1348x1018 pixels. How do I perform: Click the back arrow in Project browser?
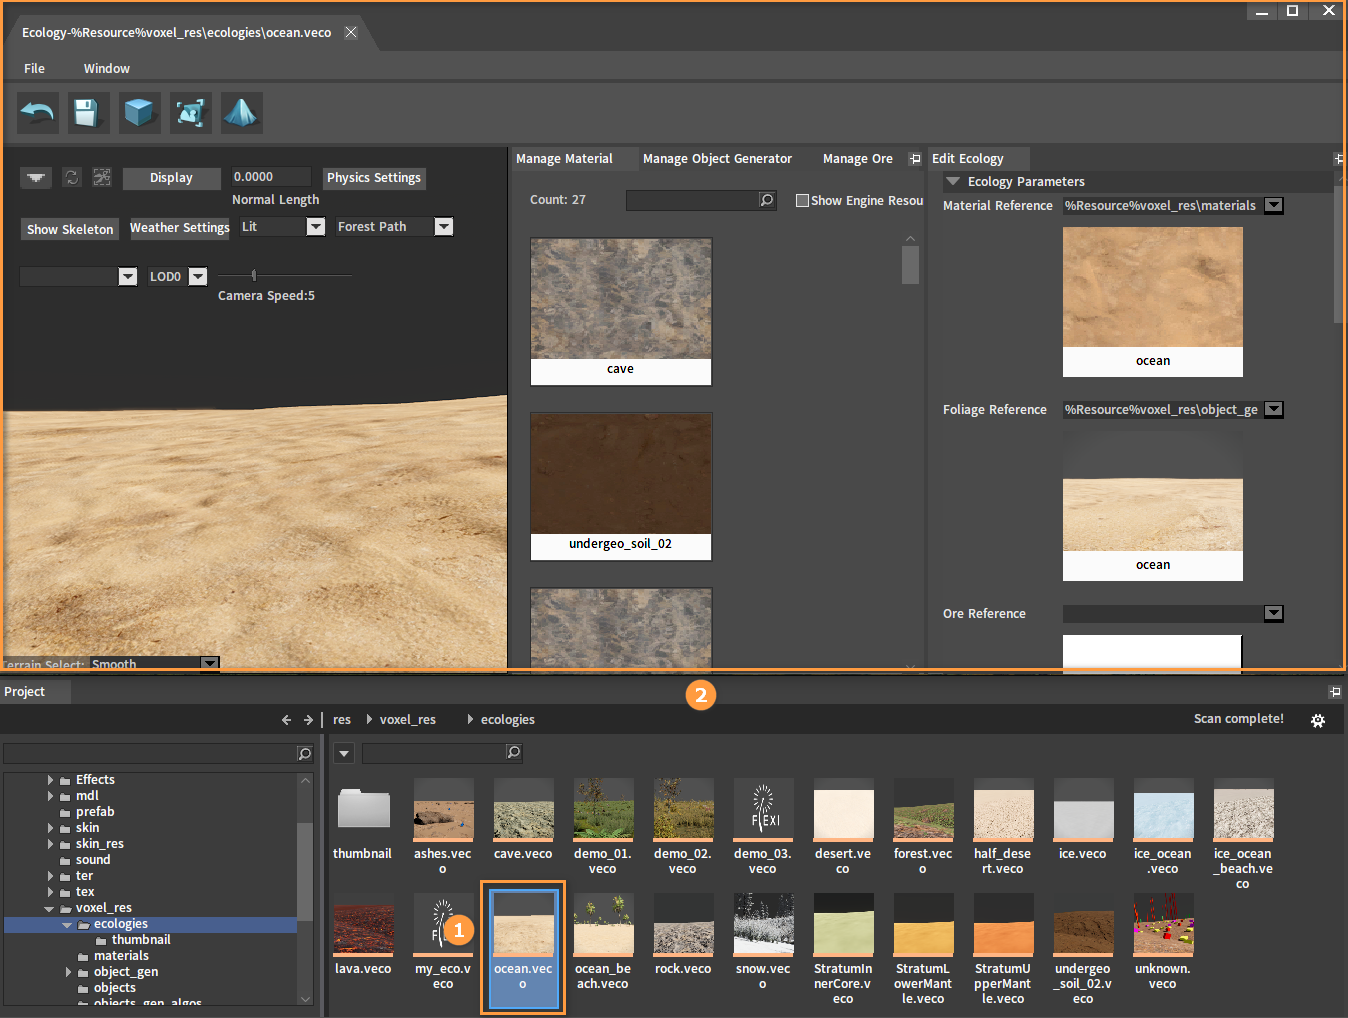[x=286, y=720]
